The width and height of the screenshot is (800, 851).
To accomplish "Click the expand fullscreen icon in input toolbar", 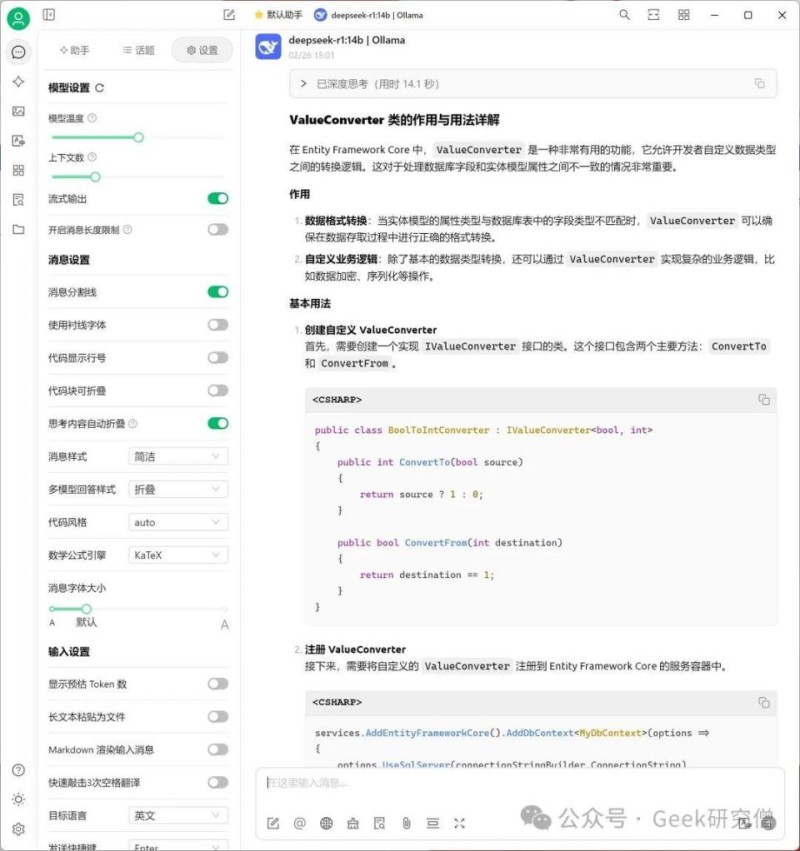I will [459, 821].
